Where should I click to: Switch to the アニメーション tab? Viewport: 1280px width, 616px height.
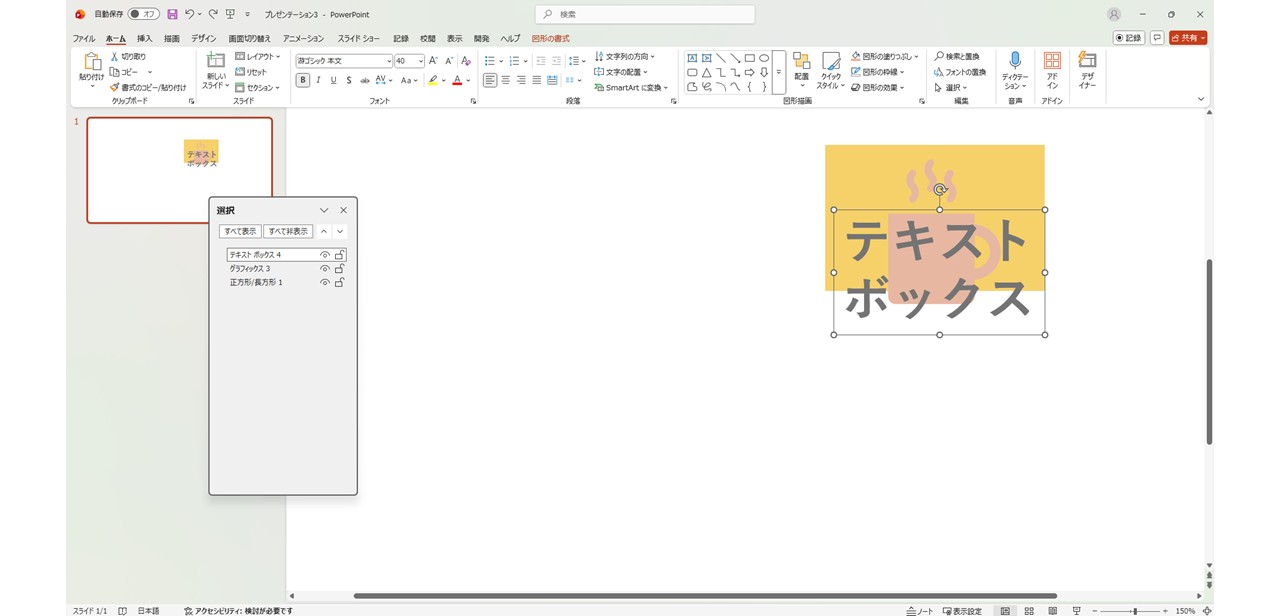pos(303,38)
